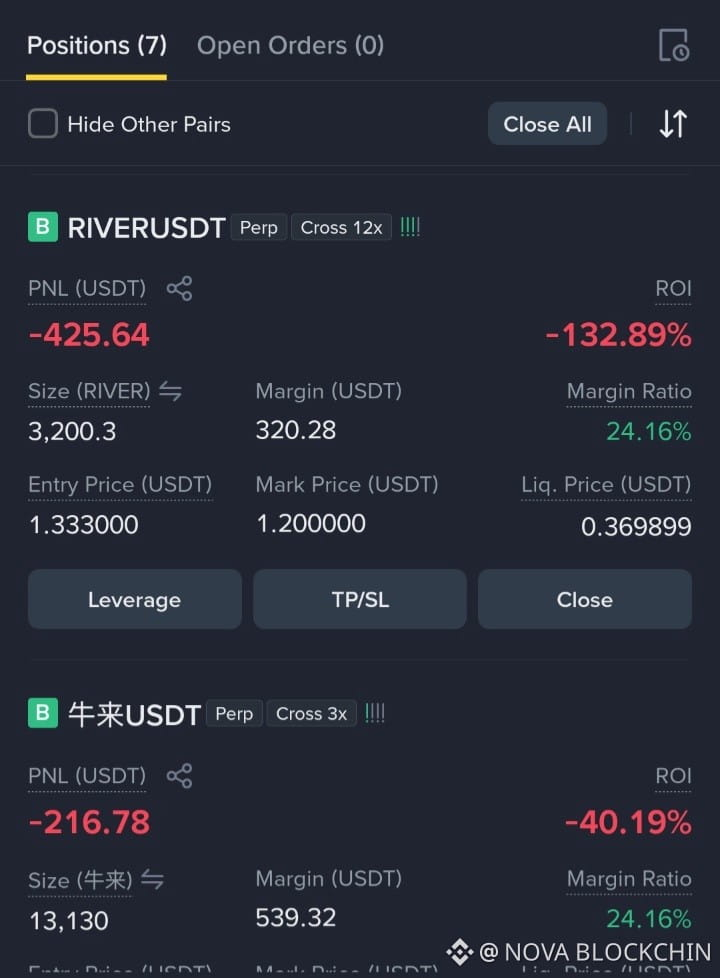720x978 pixels.
Task: Switch RIVER size unit swap icon
Action: pyautogui.click(x=170, y=391)
